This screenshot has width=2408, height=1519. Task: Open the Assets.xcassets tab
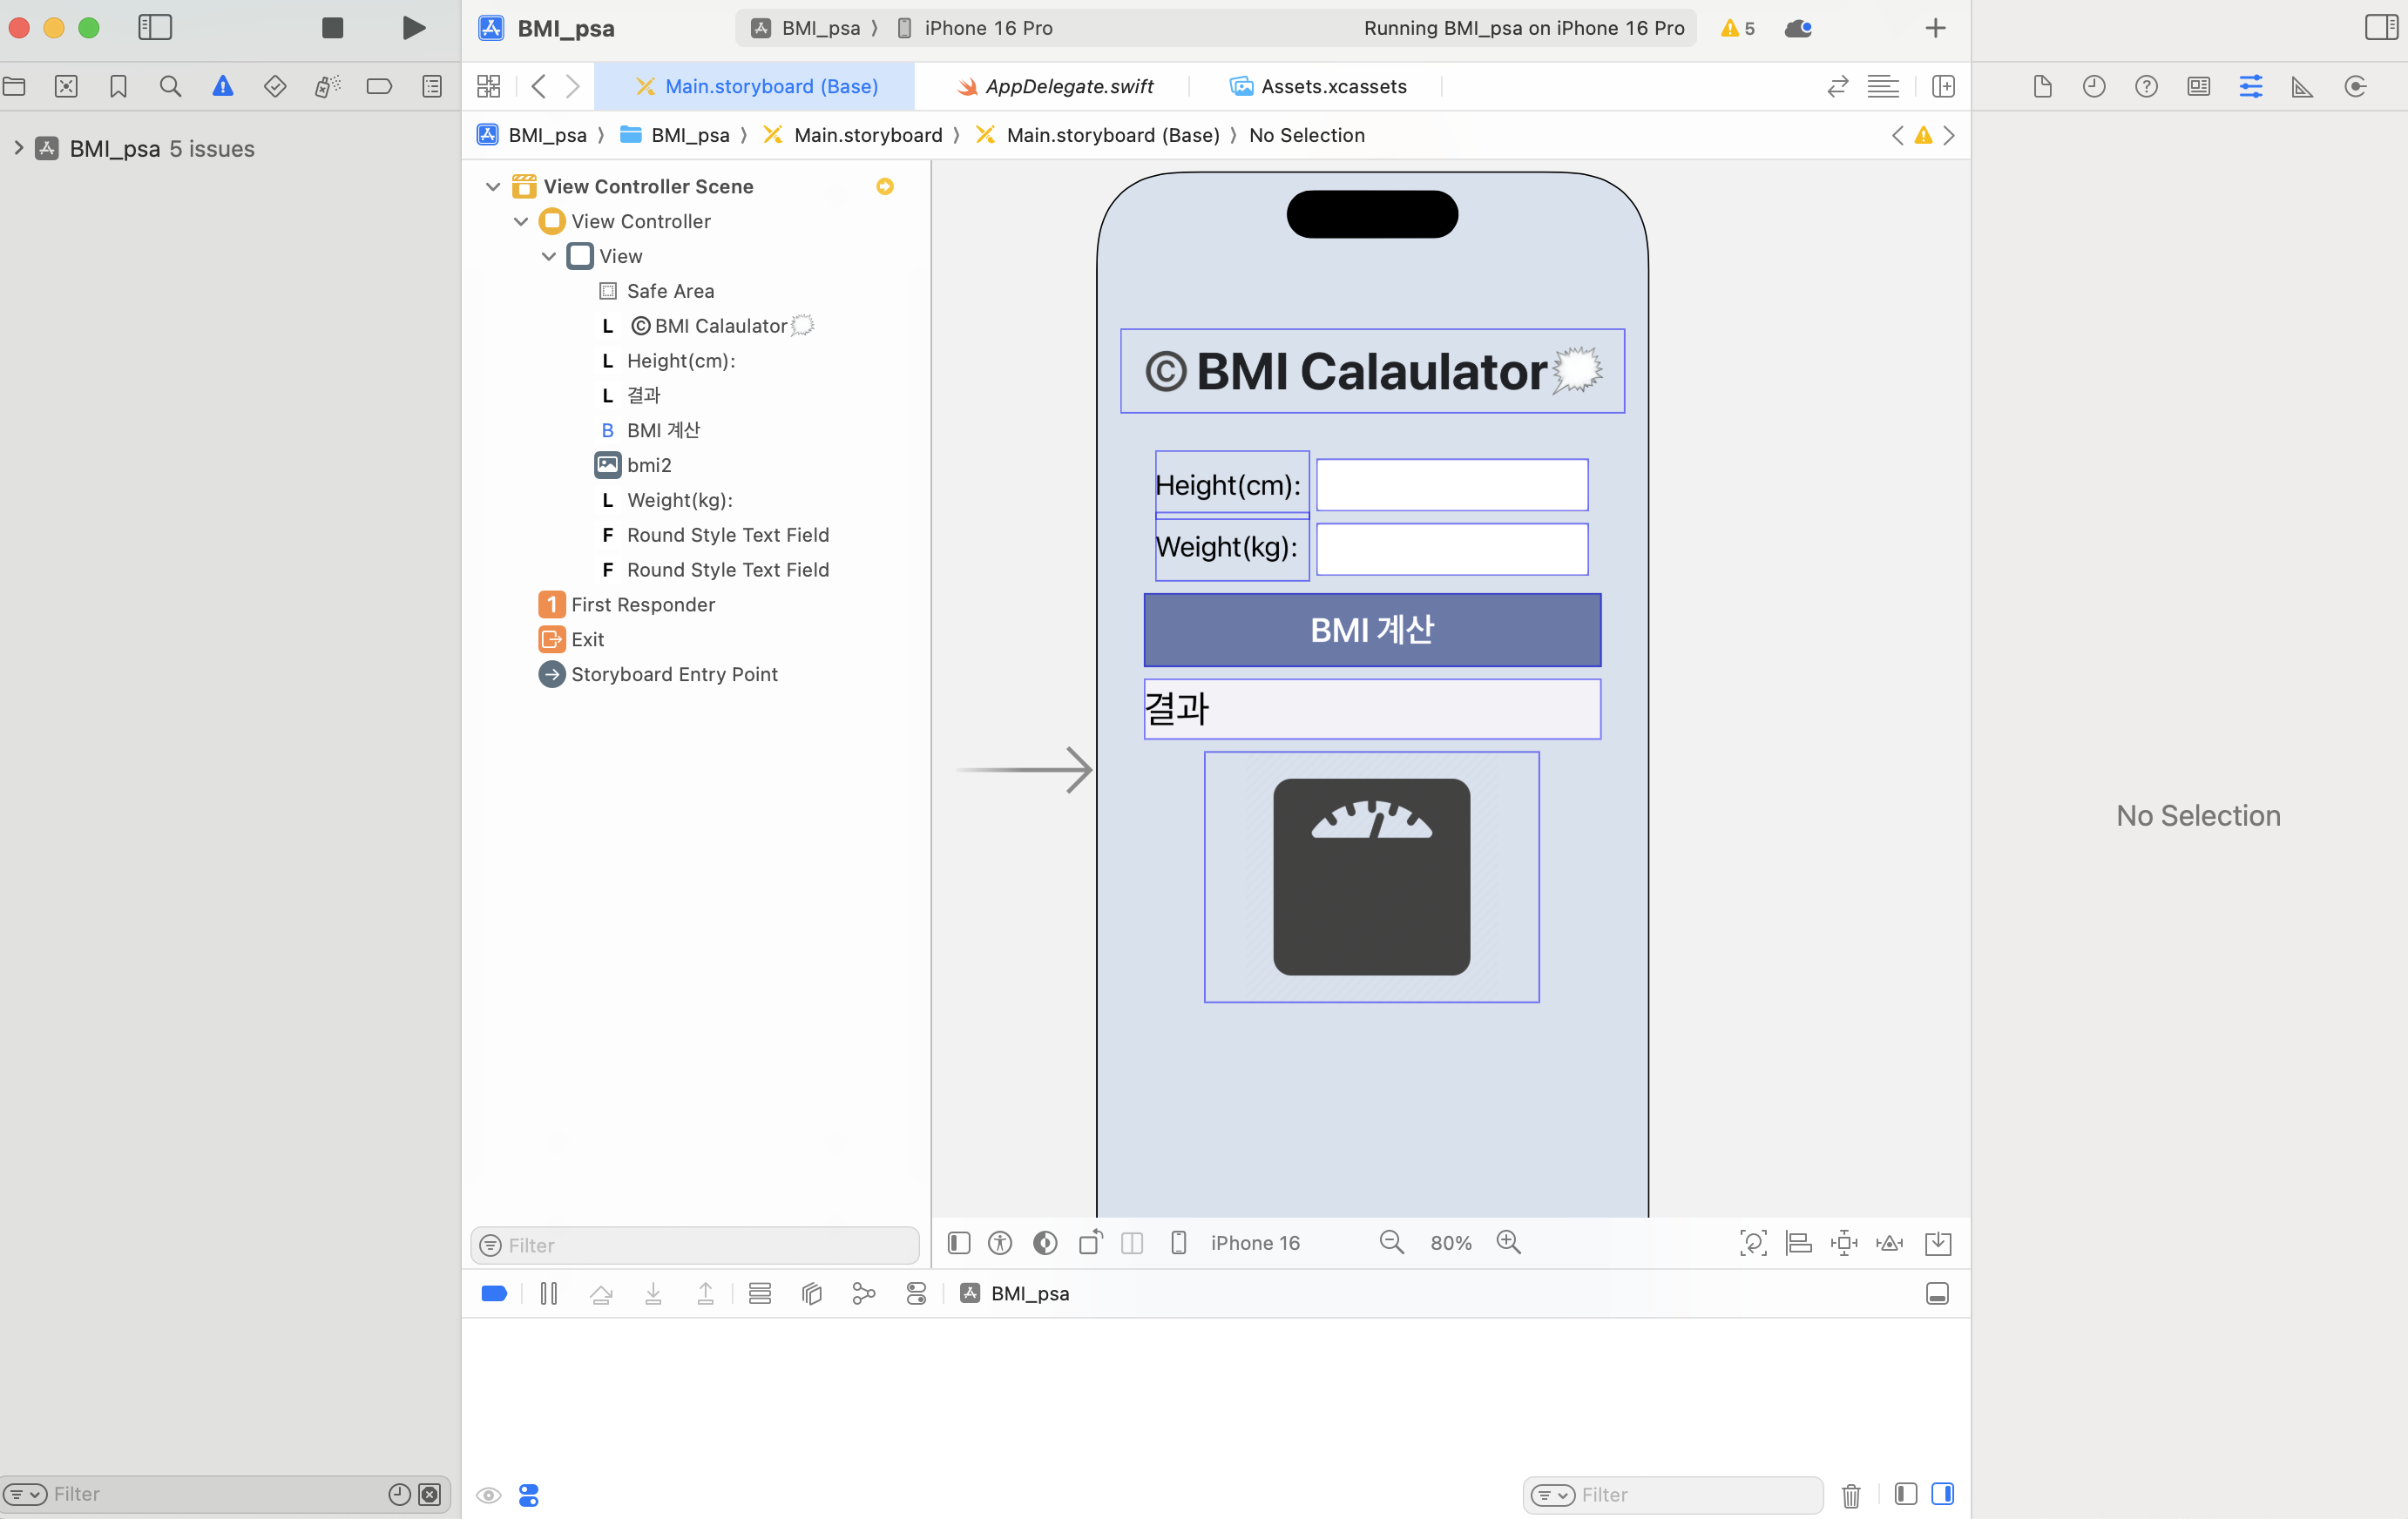pos(1332,87)
